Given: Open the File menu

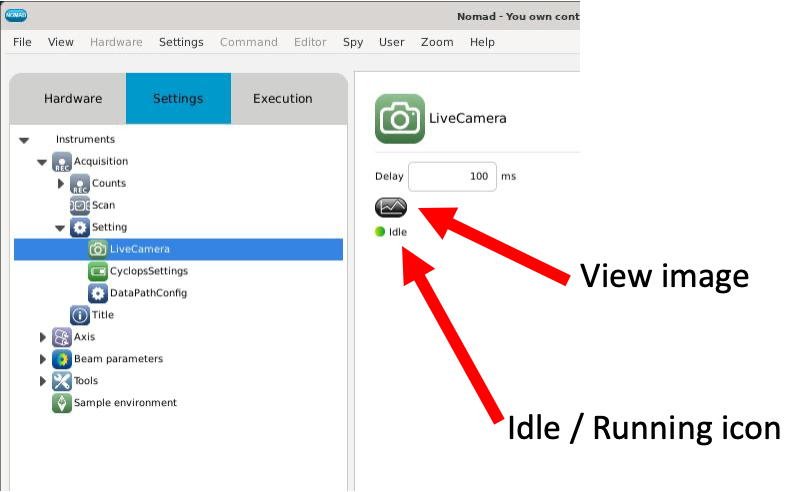Looking at the screenshot, I should tap(22, 42).
